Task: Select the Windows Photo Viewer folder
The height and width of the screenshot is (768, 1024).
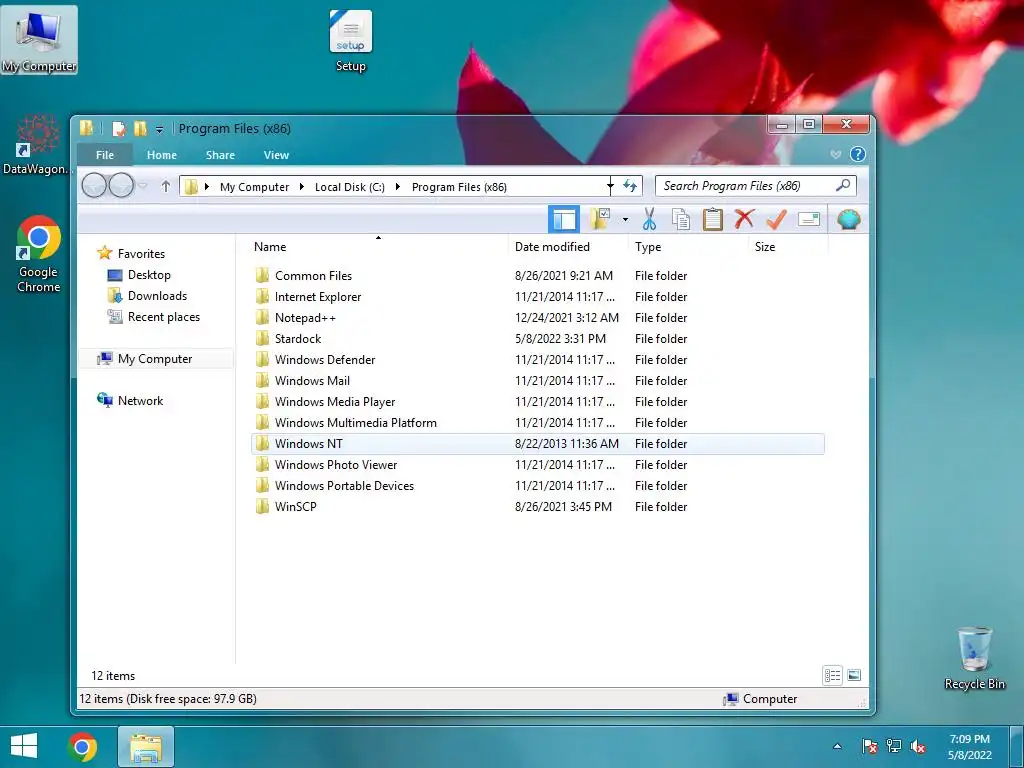Action: click(537, 464)
